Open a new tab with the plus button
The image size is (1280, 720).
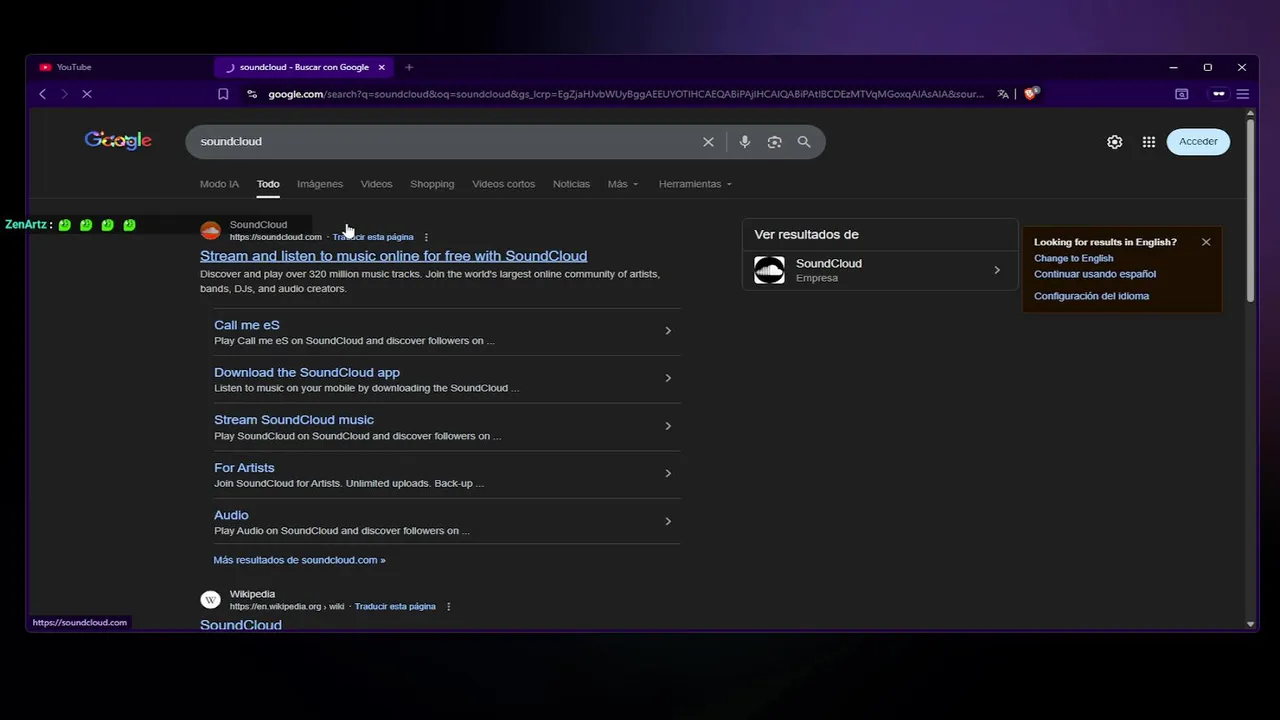[409, 67]
